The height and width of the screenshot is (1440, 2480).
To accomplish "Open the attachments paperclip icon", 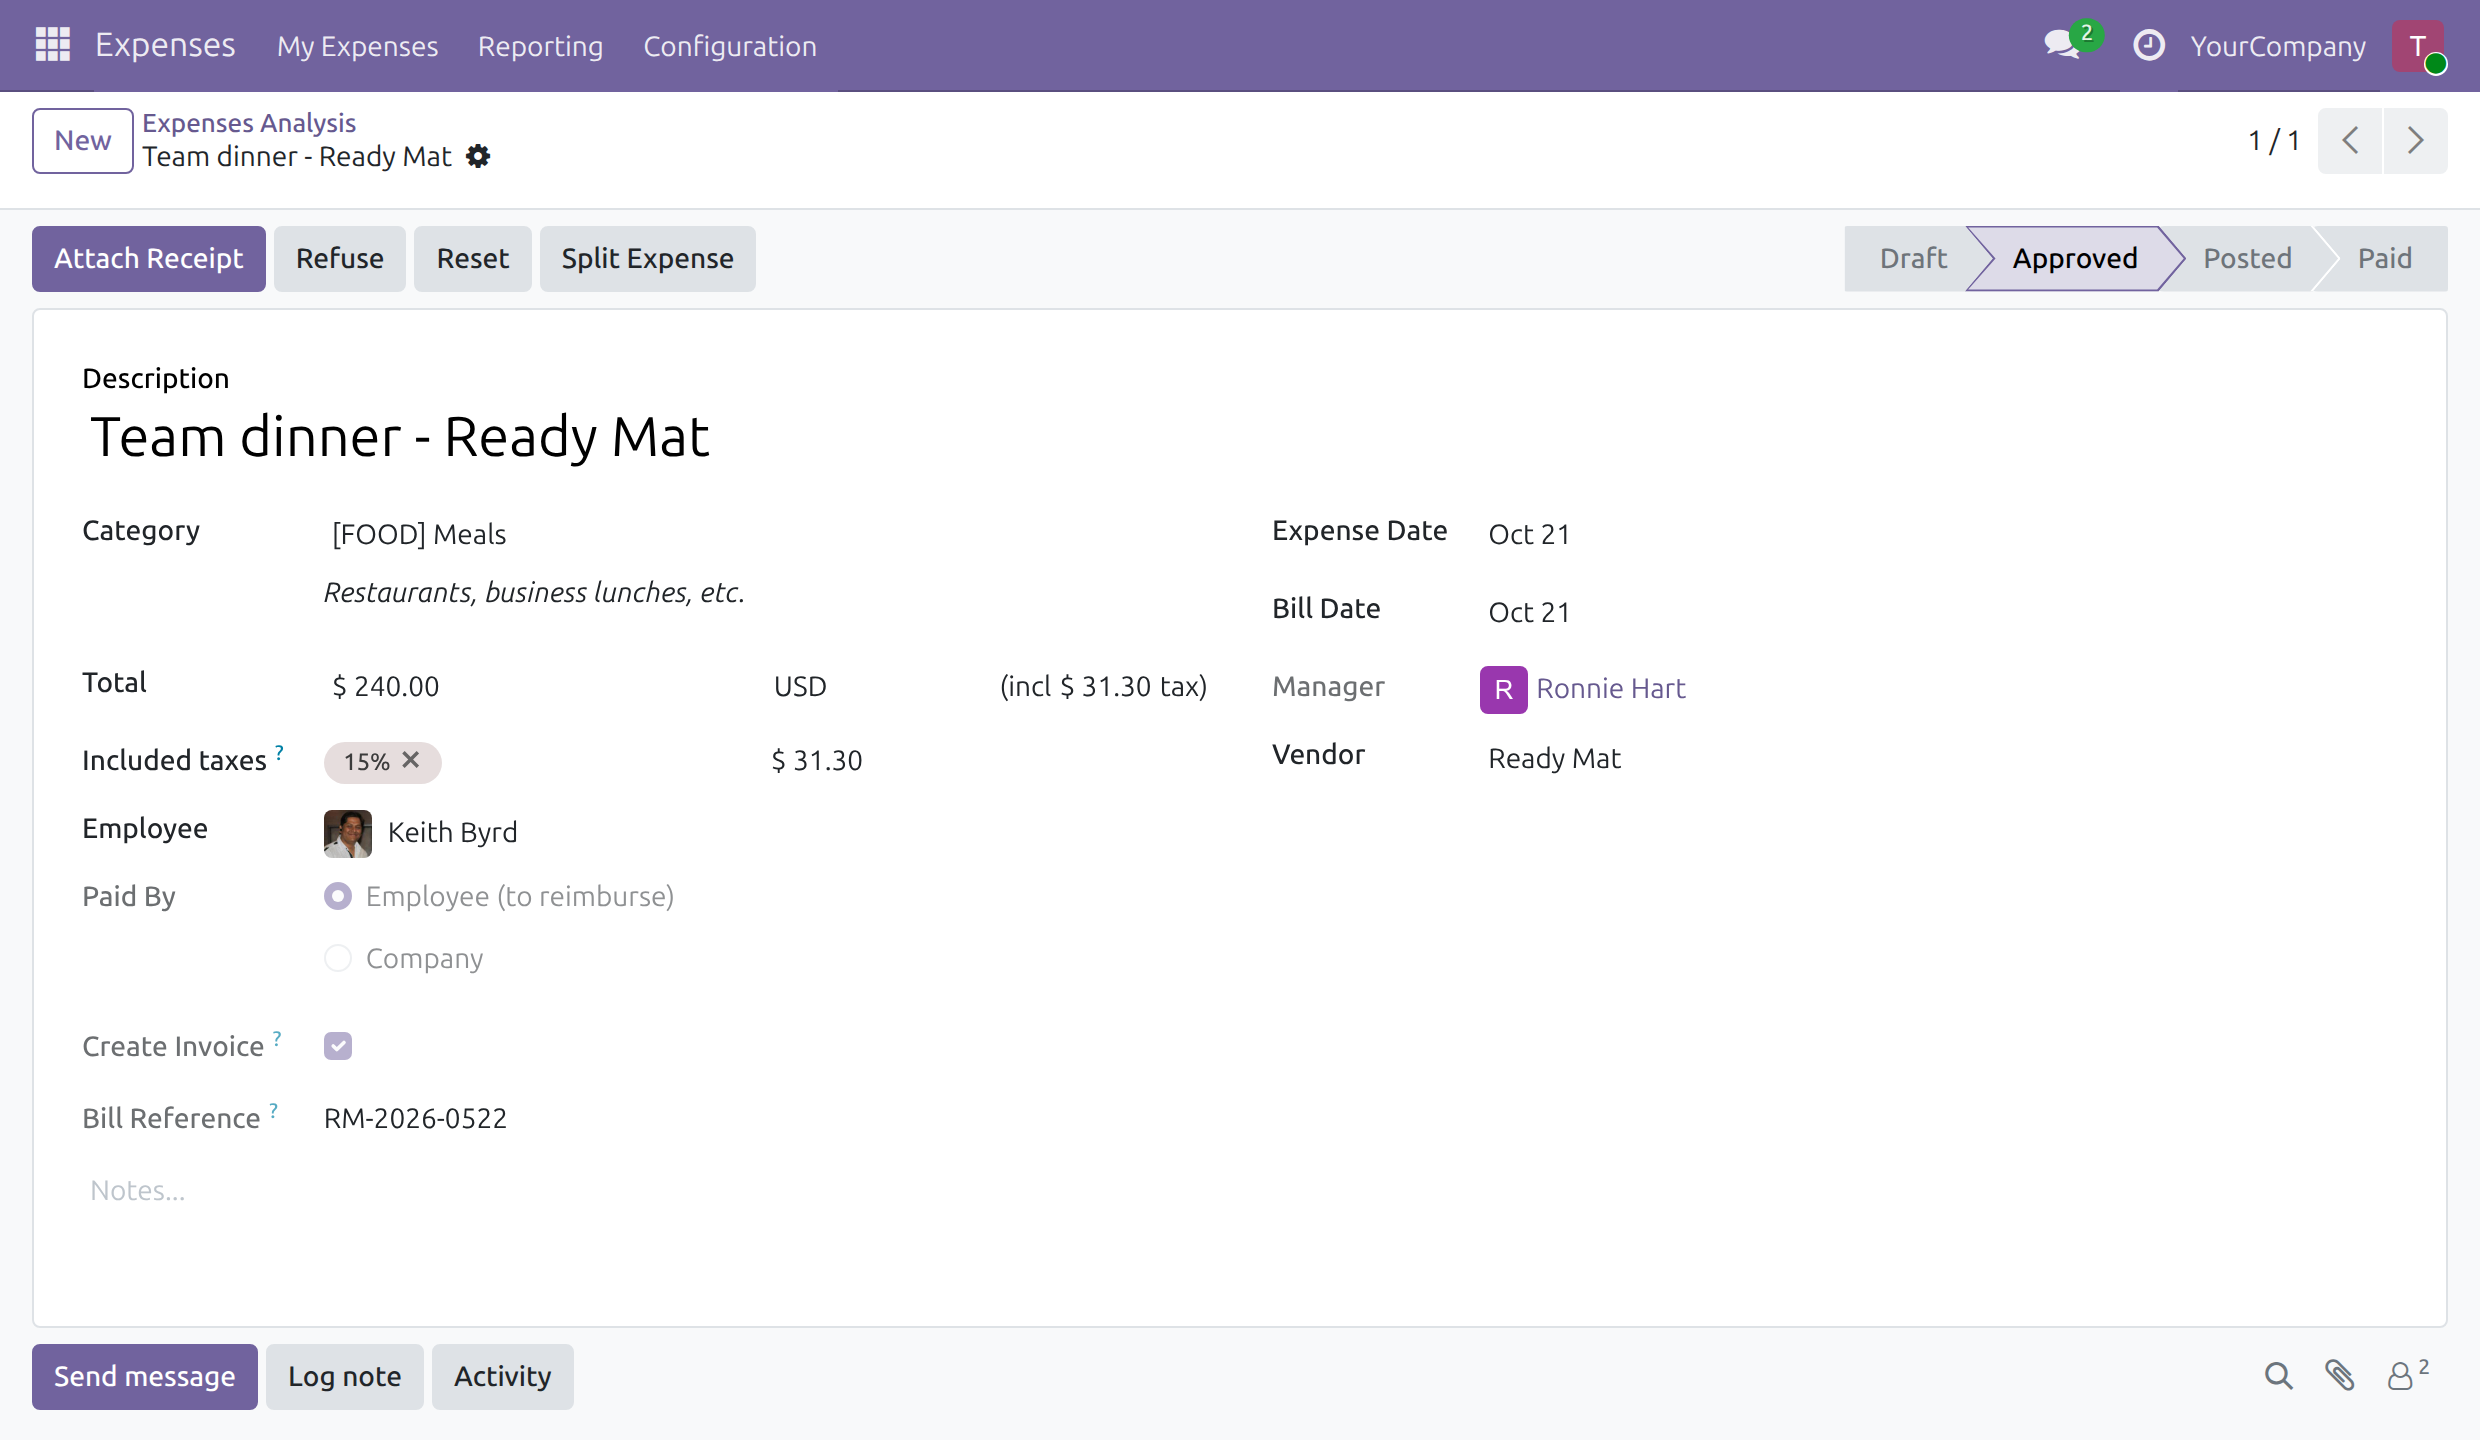I will coord(2339,1376).
